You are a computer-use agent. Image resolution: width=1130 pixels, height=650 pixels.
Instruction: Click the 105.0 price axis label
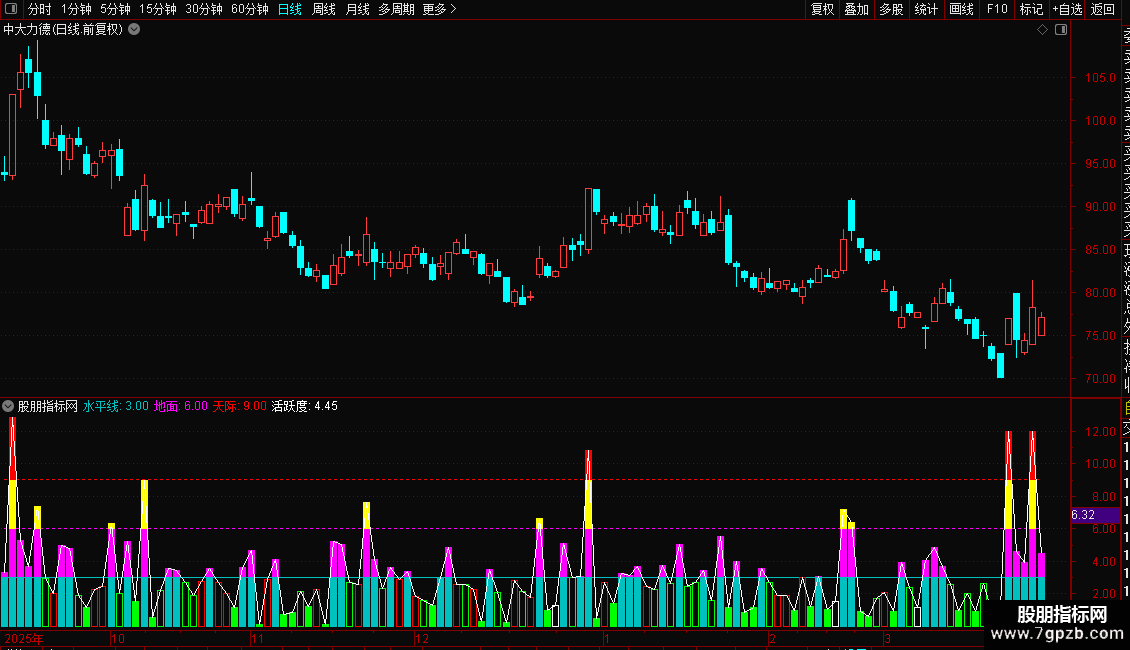(1100, 78)
